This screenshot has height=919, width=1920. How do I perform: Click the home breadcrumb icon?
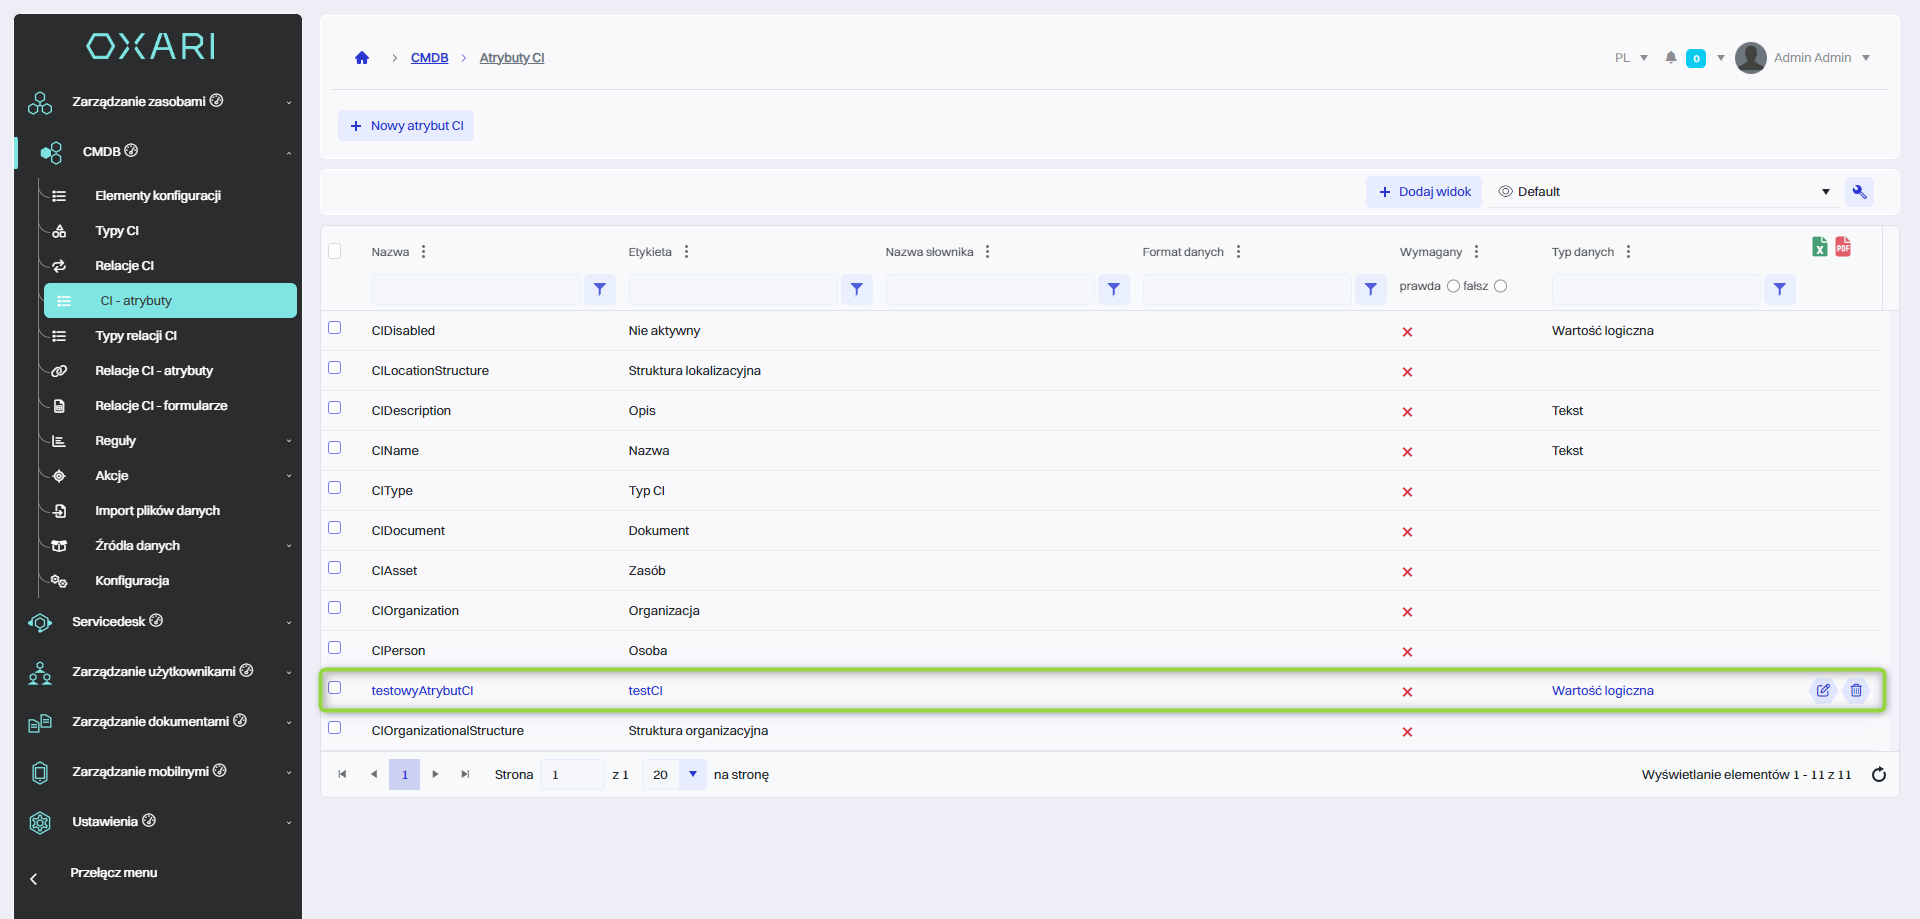pos(362,58)
